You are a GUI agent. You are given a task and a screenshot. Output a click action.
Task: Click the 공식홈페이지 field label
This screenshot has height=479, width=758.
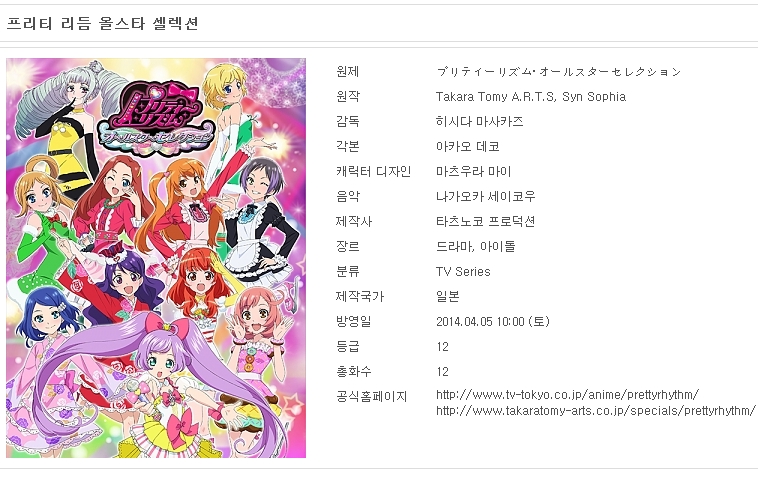[372, 396]
